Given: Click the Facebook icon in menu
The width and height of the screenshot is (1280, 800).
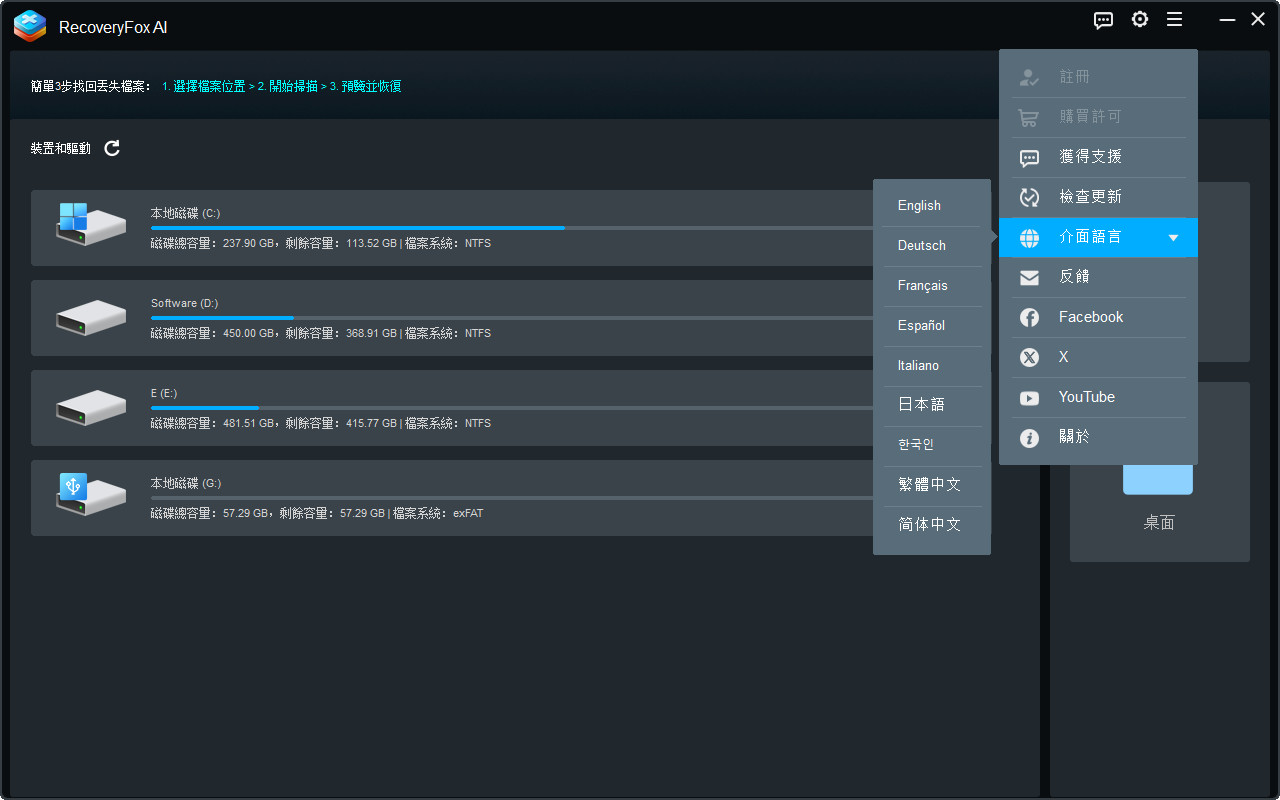Looking at the screenshot, I should 1029,317.
